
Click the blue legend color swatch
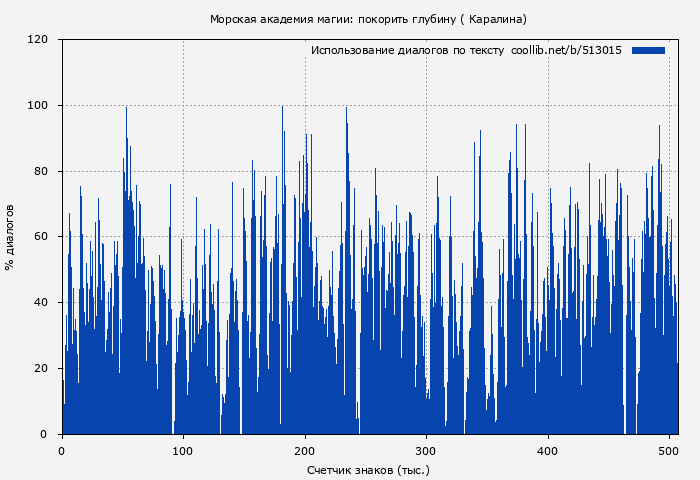[648, 50]
